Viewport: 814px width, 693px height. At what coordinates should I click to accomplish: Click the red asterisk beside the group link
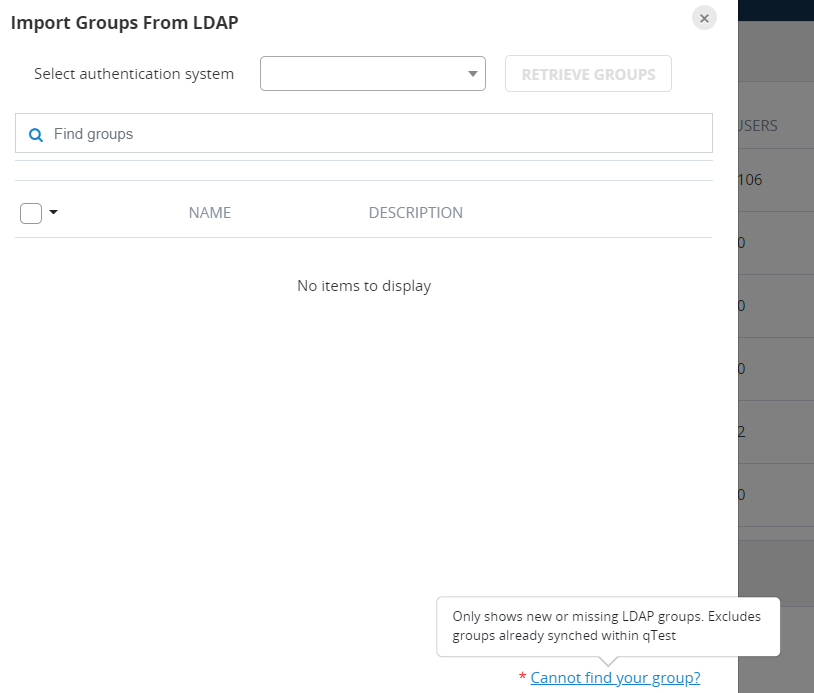pyautogui.click(x=521, y=678)
